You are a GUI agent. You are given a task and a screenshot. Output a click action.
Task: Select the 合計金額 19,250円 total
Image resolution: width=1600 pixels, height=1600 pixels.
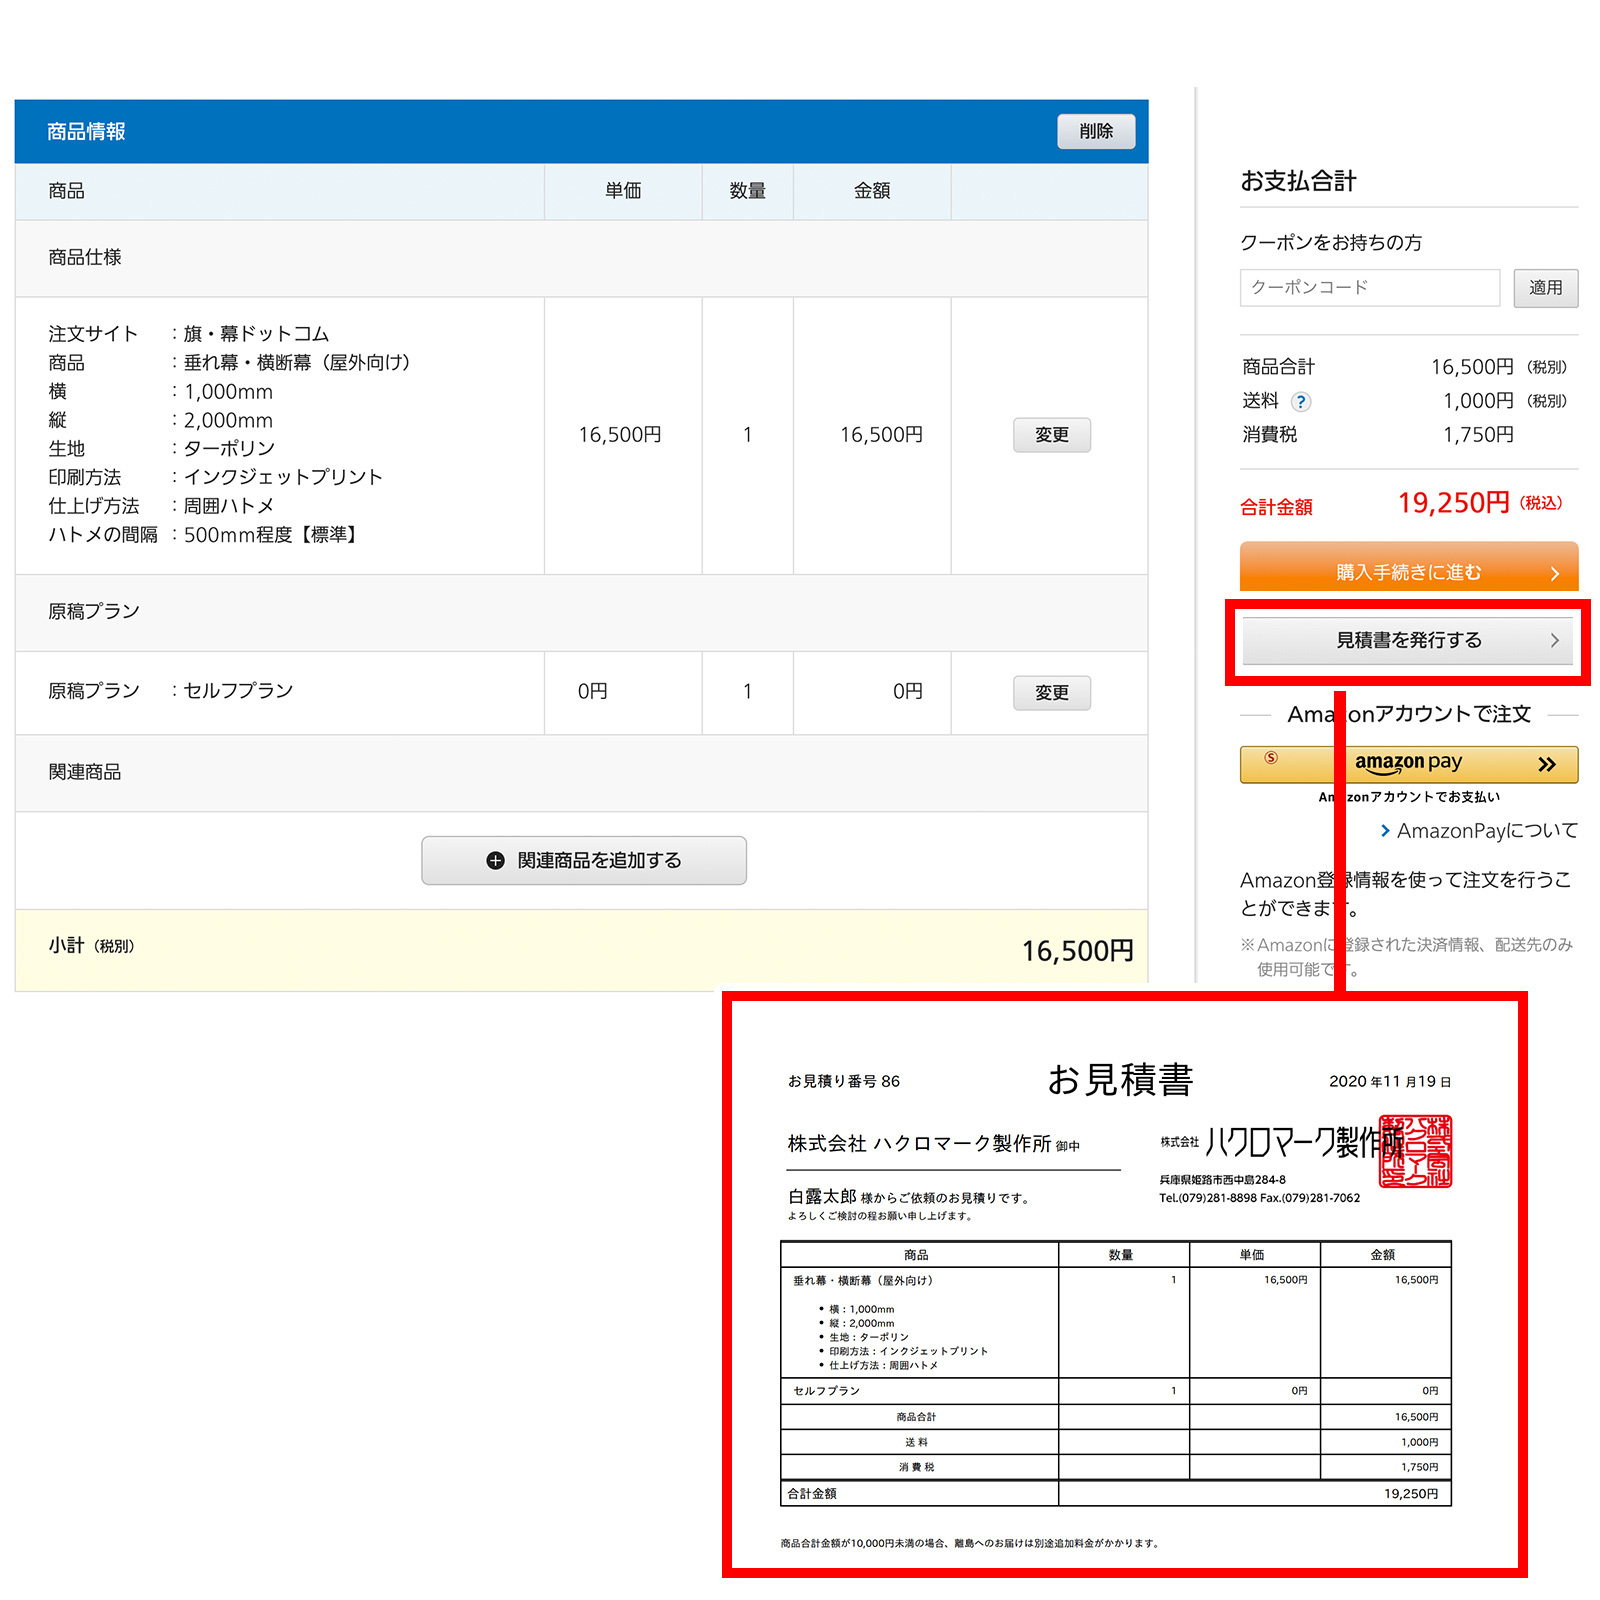pos(1453,503)
